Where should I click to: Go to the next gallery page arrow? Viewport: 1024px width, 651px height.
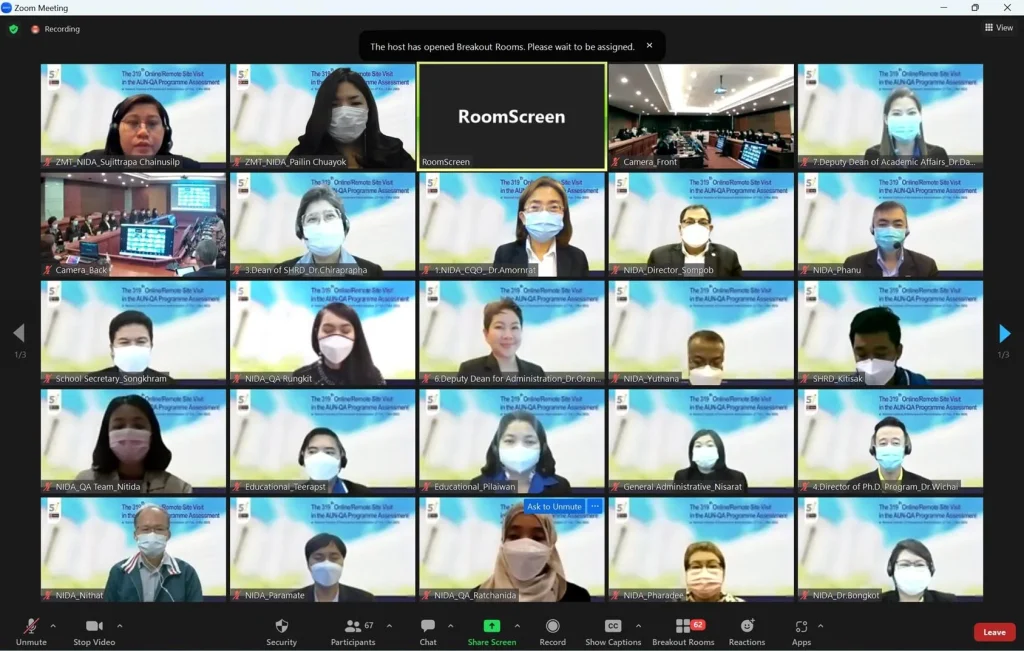[1005, 335]
